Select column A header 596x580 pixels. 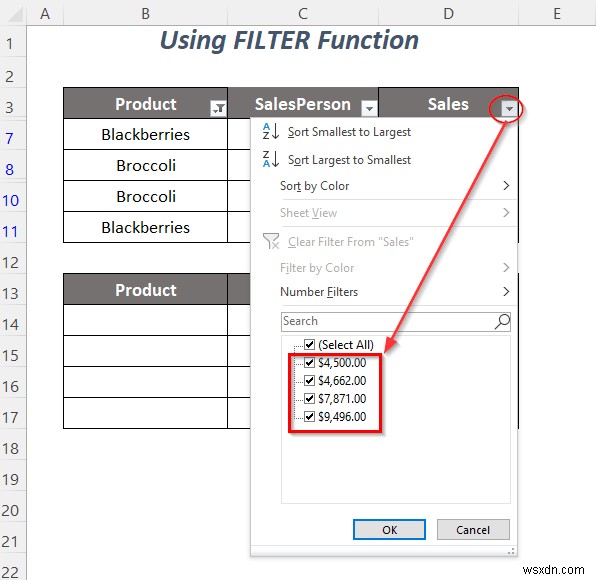tap(45, 14)
